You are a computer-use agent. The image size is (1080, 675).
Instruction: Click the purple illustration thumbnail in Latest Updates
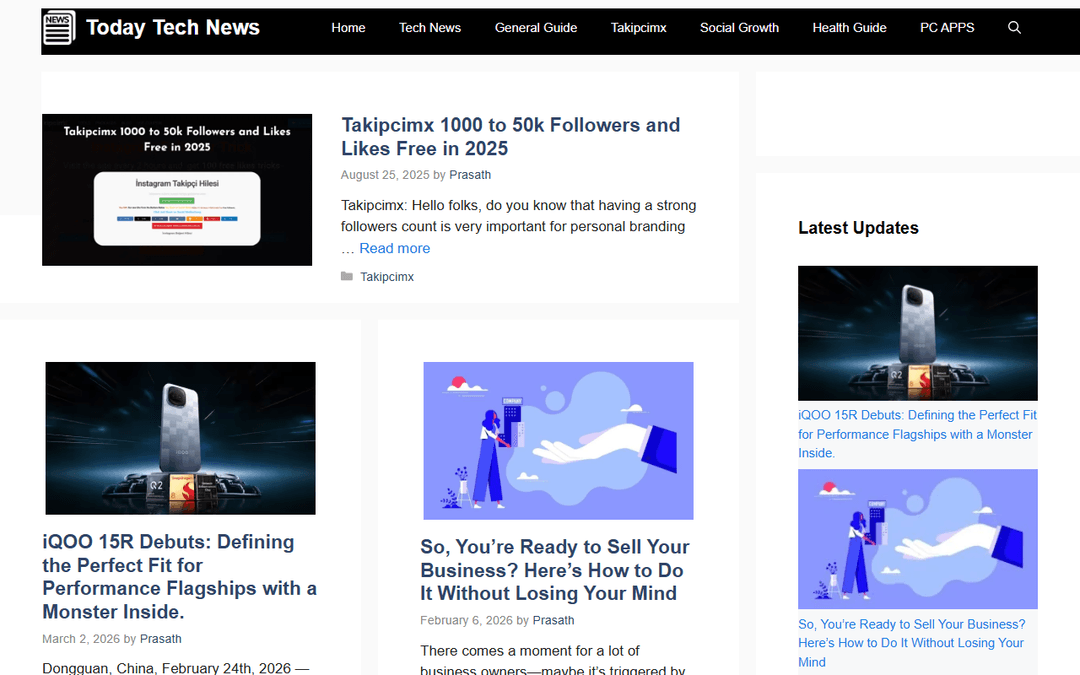[x=917, y=539]
